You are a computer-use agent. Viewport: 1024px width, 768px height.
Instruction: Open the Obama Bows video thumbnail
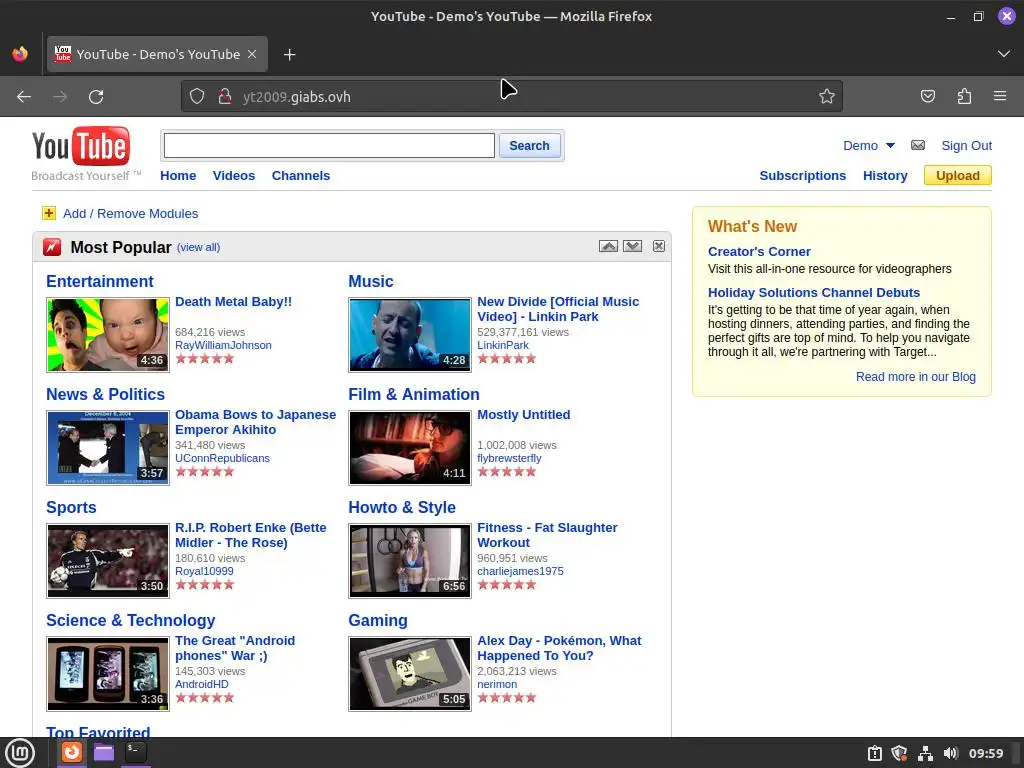pyautogui.click(x=108, y=448)
